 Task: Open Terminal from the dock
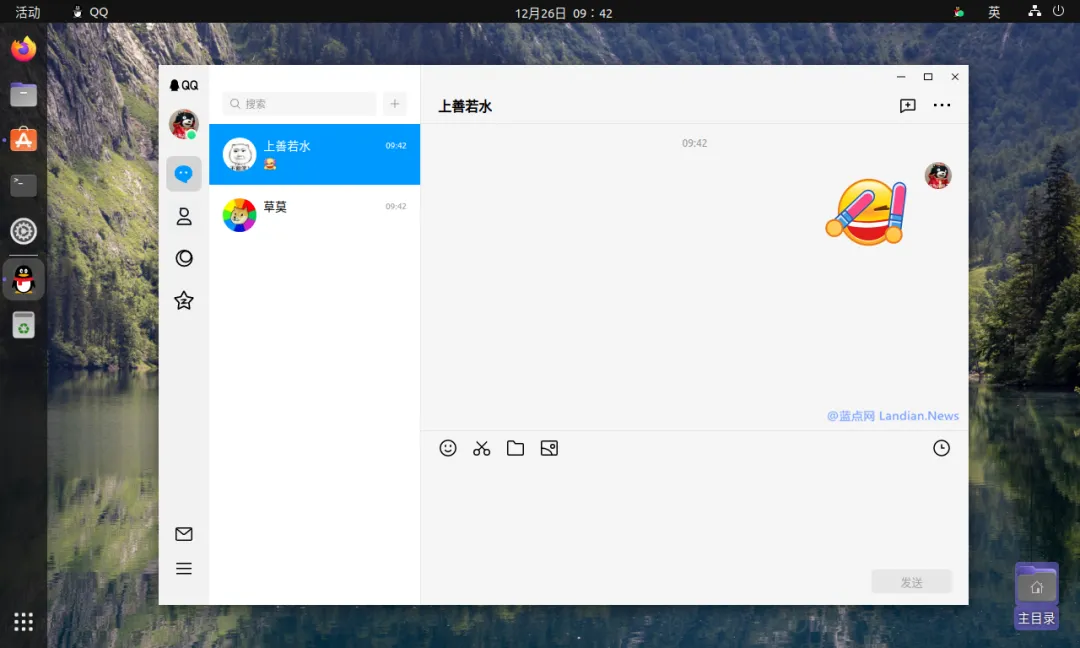[x=23, y=185]
